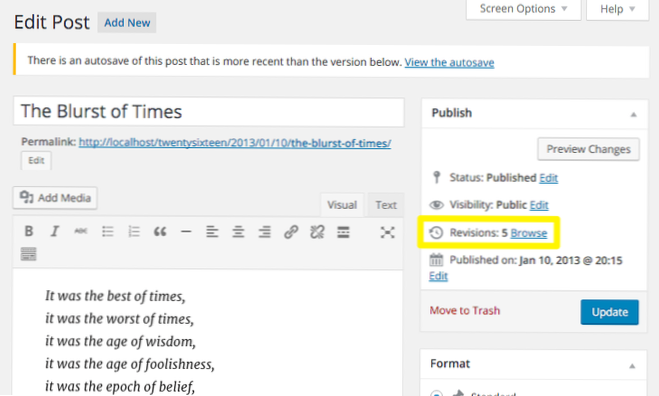Open the View the autosave link

pos(449,63)
